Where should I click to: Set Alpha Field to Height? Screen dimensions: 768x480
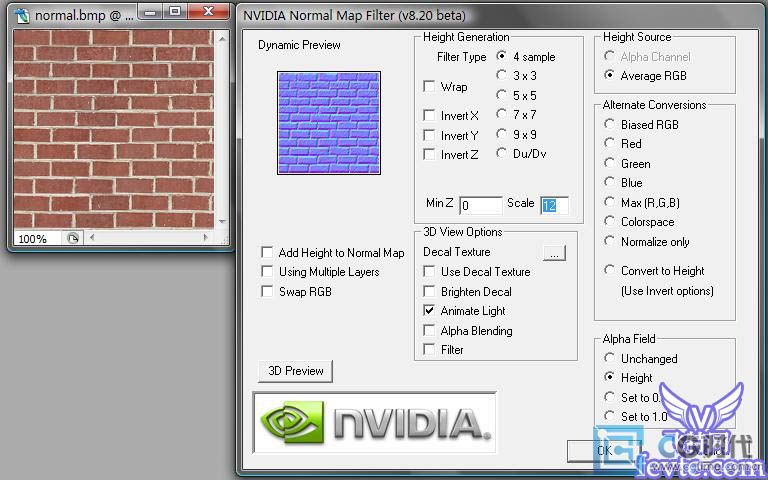click(x=609, y=377)
